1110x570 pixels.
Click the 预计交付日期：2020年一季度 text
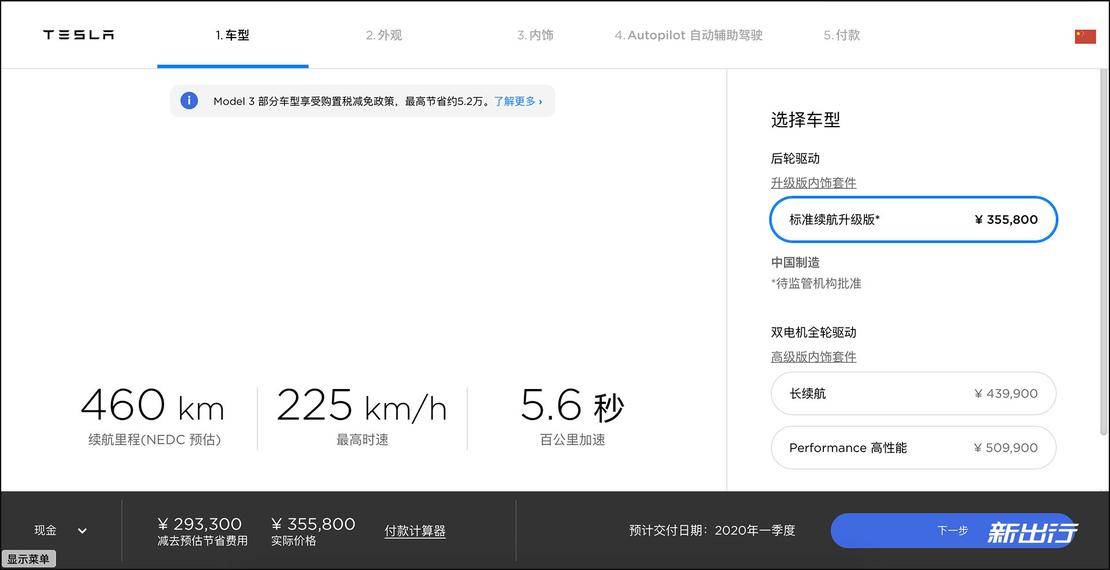point(712,530)
